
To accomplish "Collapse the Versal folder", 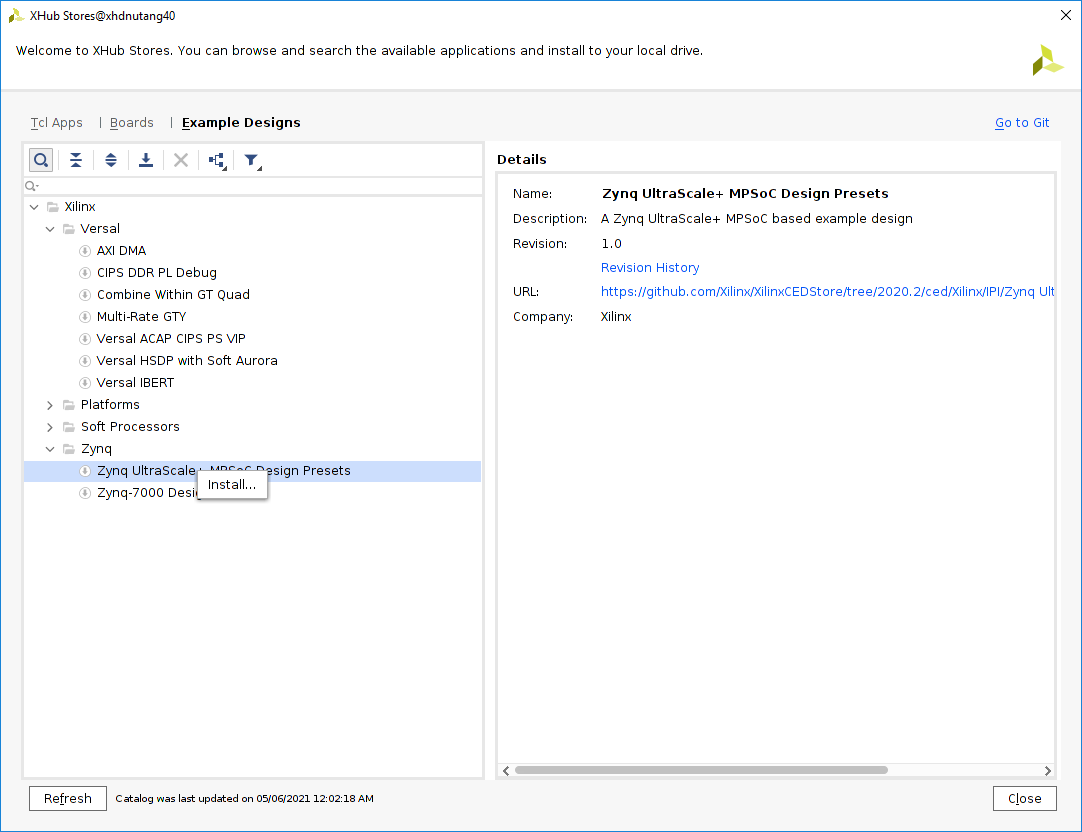I will click(51, 229).
